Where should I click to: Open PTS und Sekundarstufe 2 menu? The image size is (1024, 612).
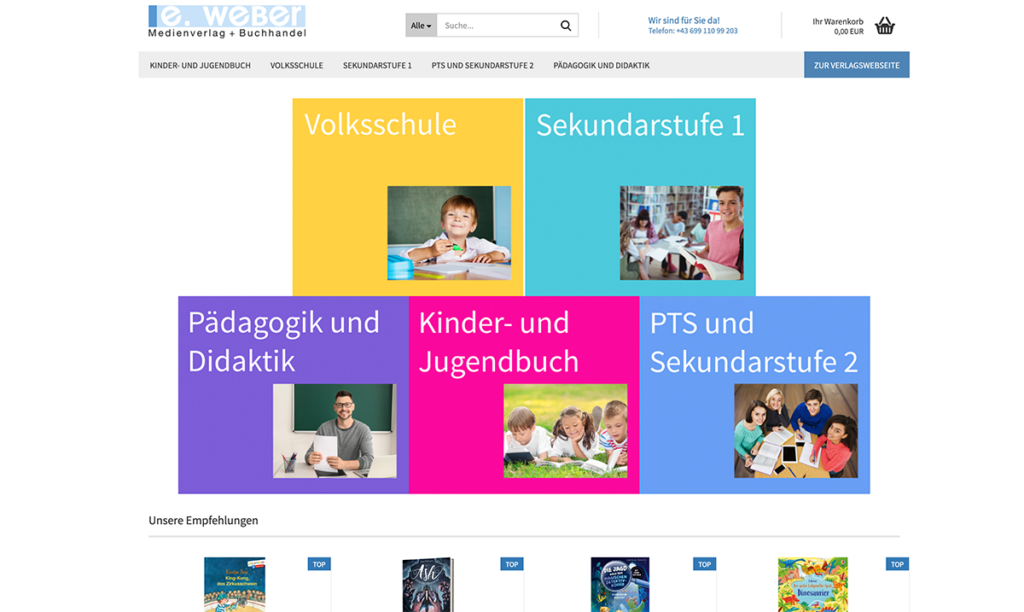click(482, 66)
